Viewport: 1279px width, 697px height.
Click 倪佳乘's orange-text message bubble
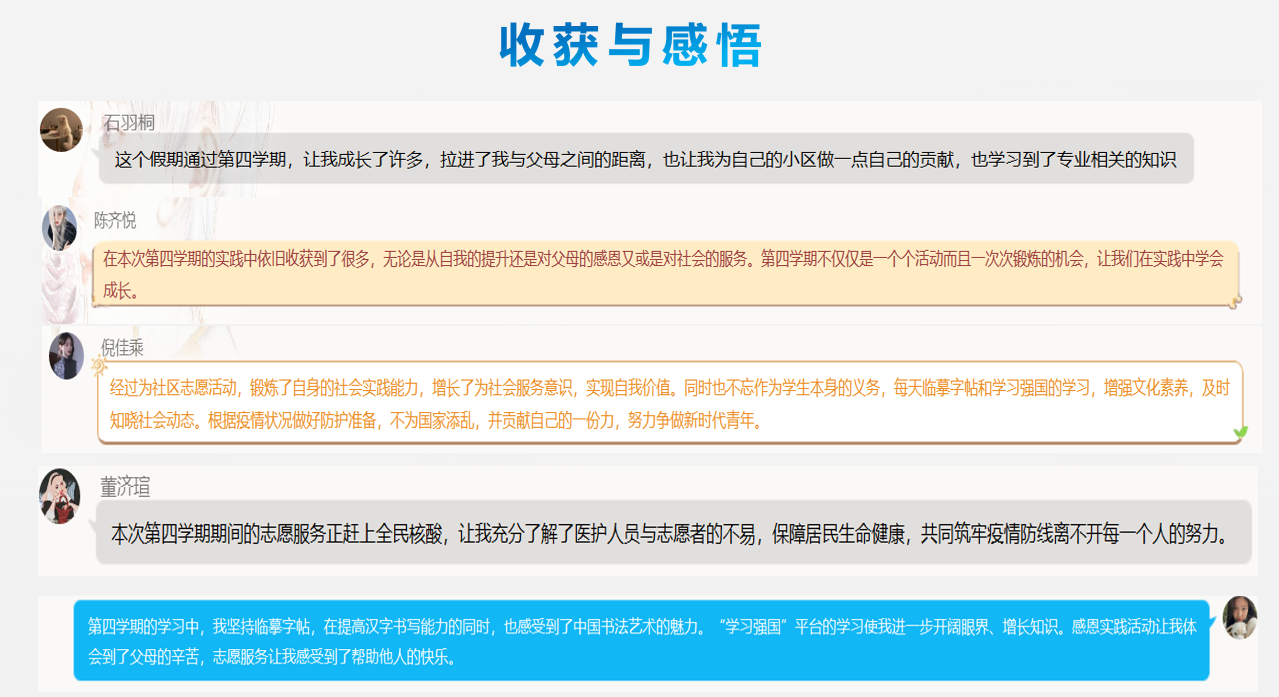669,402
